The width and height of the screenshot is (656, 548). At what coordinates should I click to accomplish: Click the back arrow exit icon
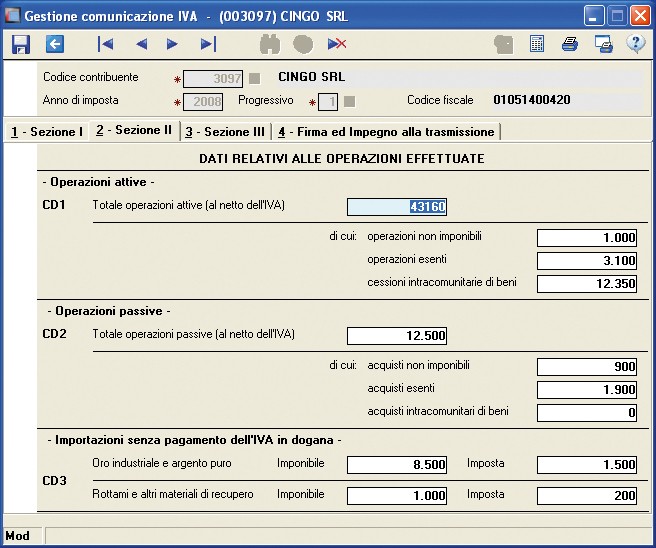click(55, 44)
